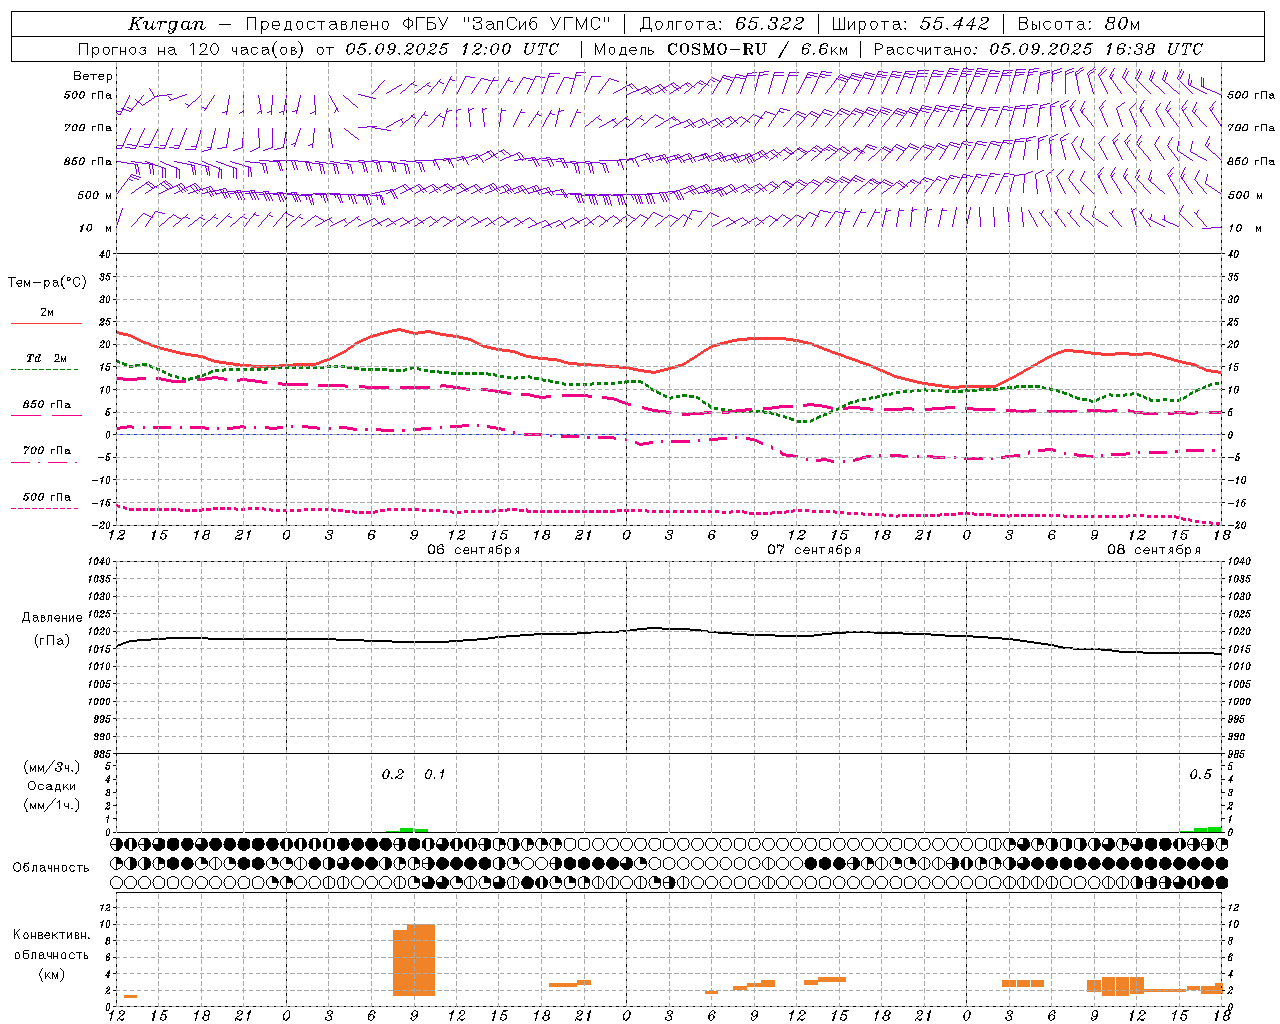The width and height of the screenshot is (1280, 1024).
Task: Click the 'Kurgan' station title
Action: [167, 24]
